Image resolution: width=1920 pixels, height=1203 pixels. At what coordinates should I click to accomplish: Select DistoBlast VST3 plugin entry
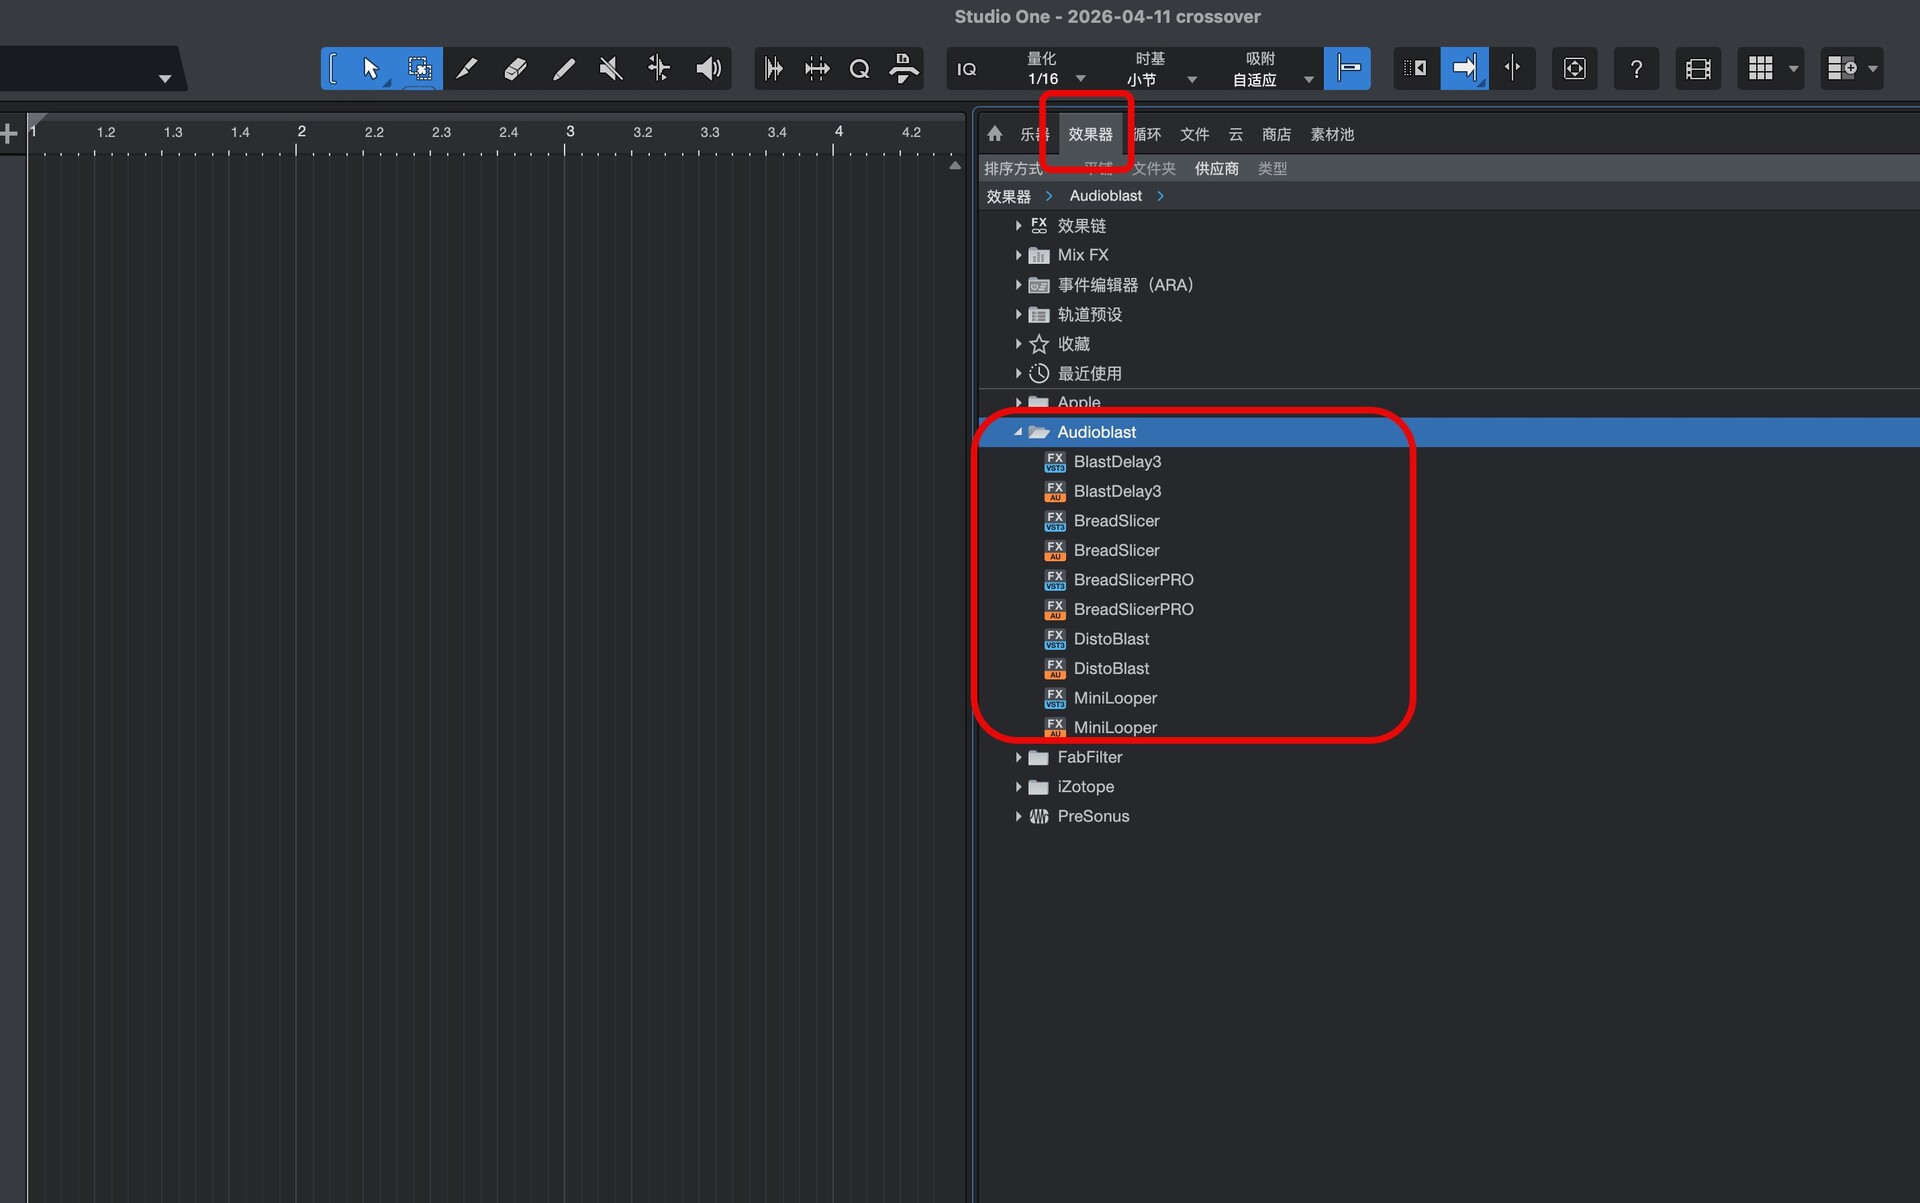click(x=1111, y=639)
